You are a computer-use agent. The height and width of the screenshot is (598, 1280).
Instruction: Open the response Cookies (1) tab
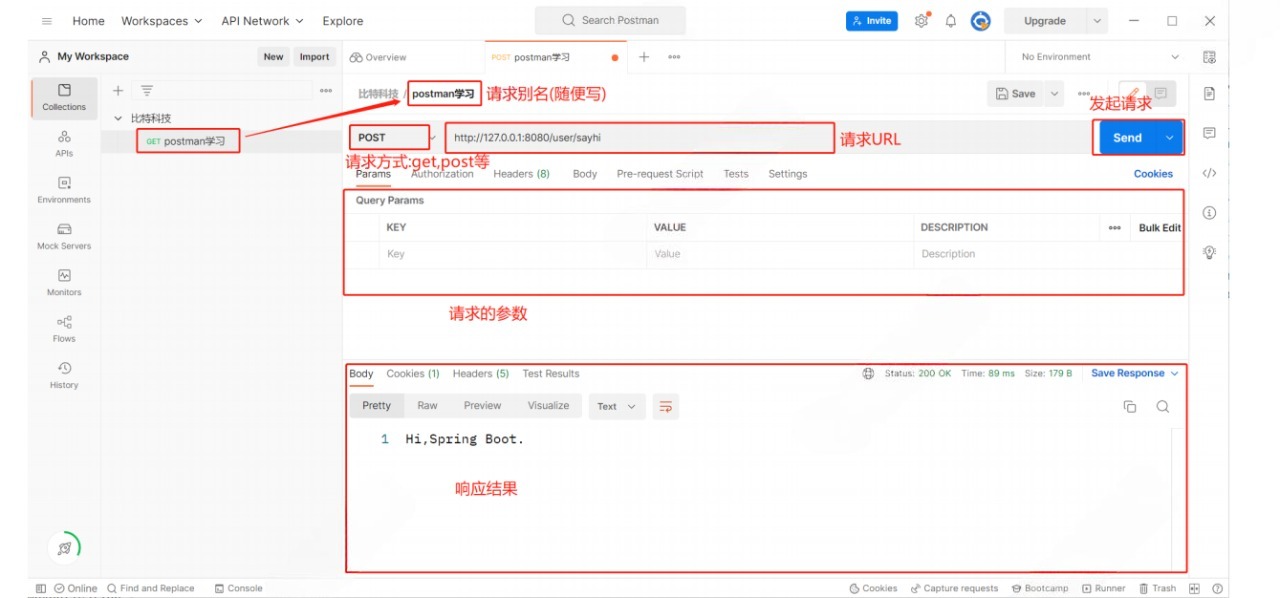[413, 374]
